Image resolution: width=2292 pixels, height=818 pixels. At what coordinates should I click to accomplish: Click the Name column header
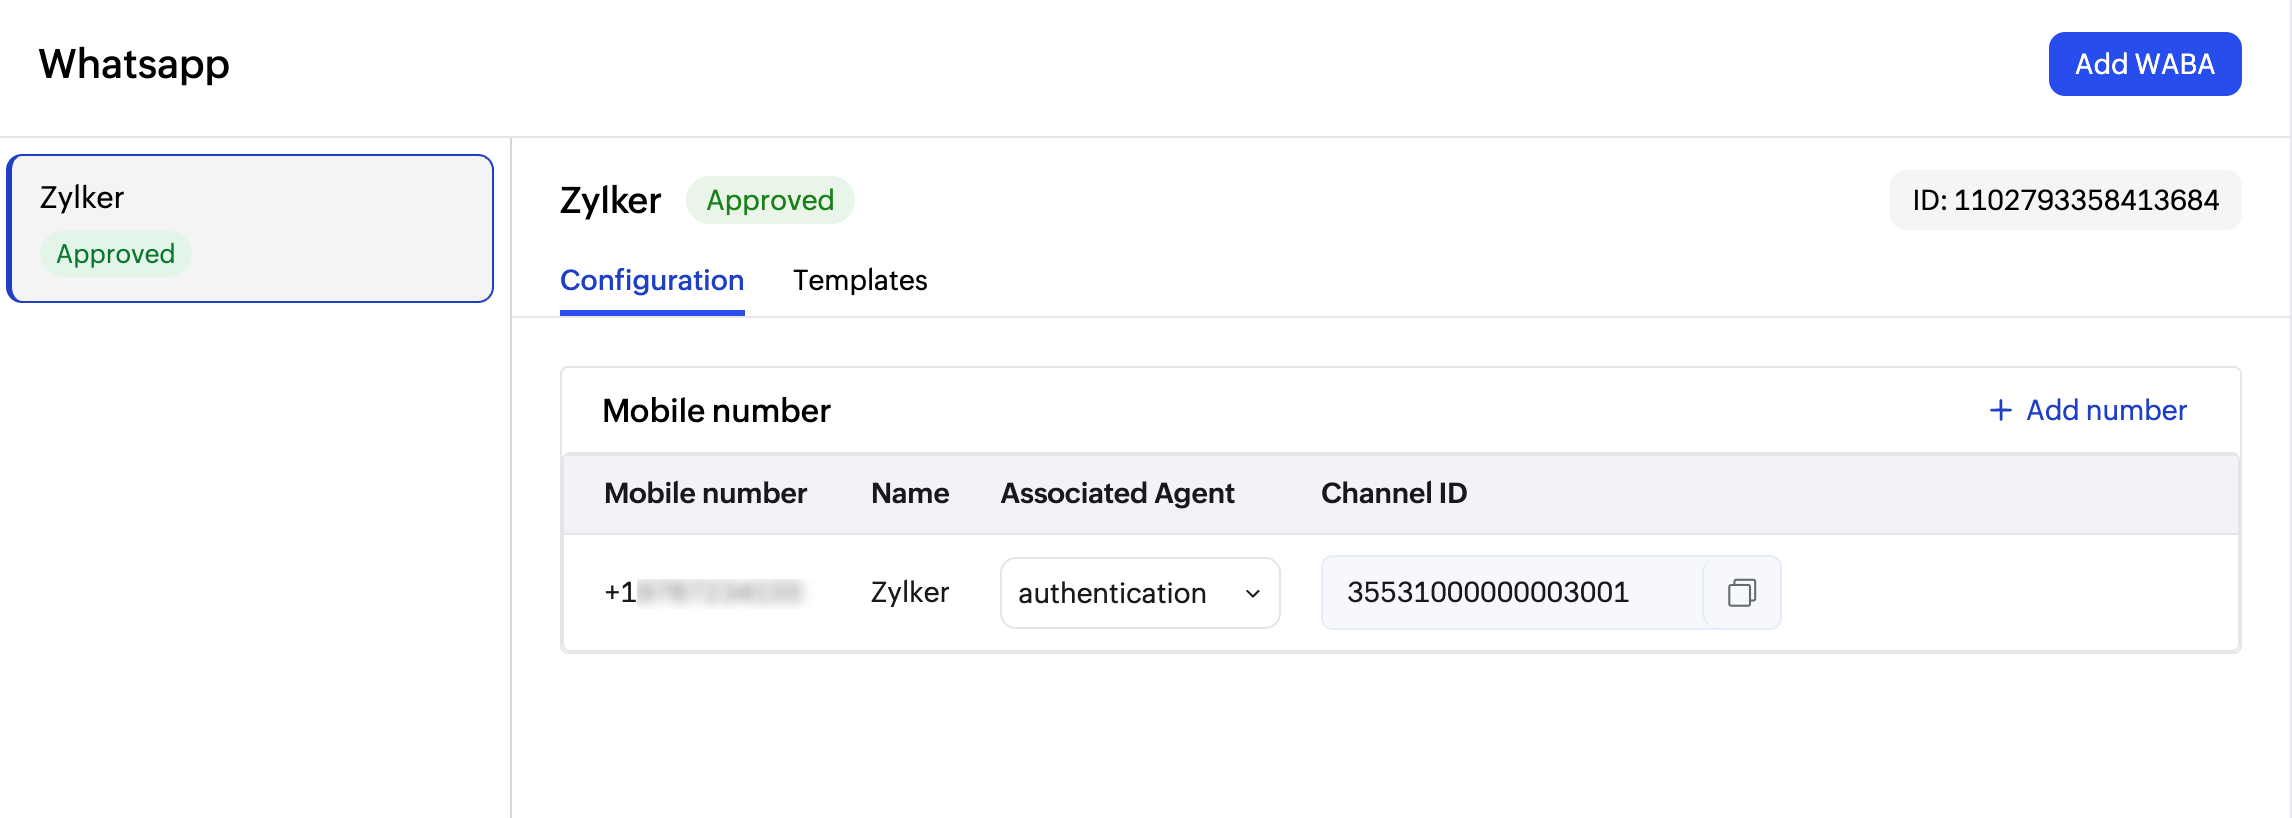click(x=910, y=493)
